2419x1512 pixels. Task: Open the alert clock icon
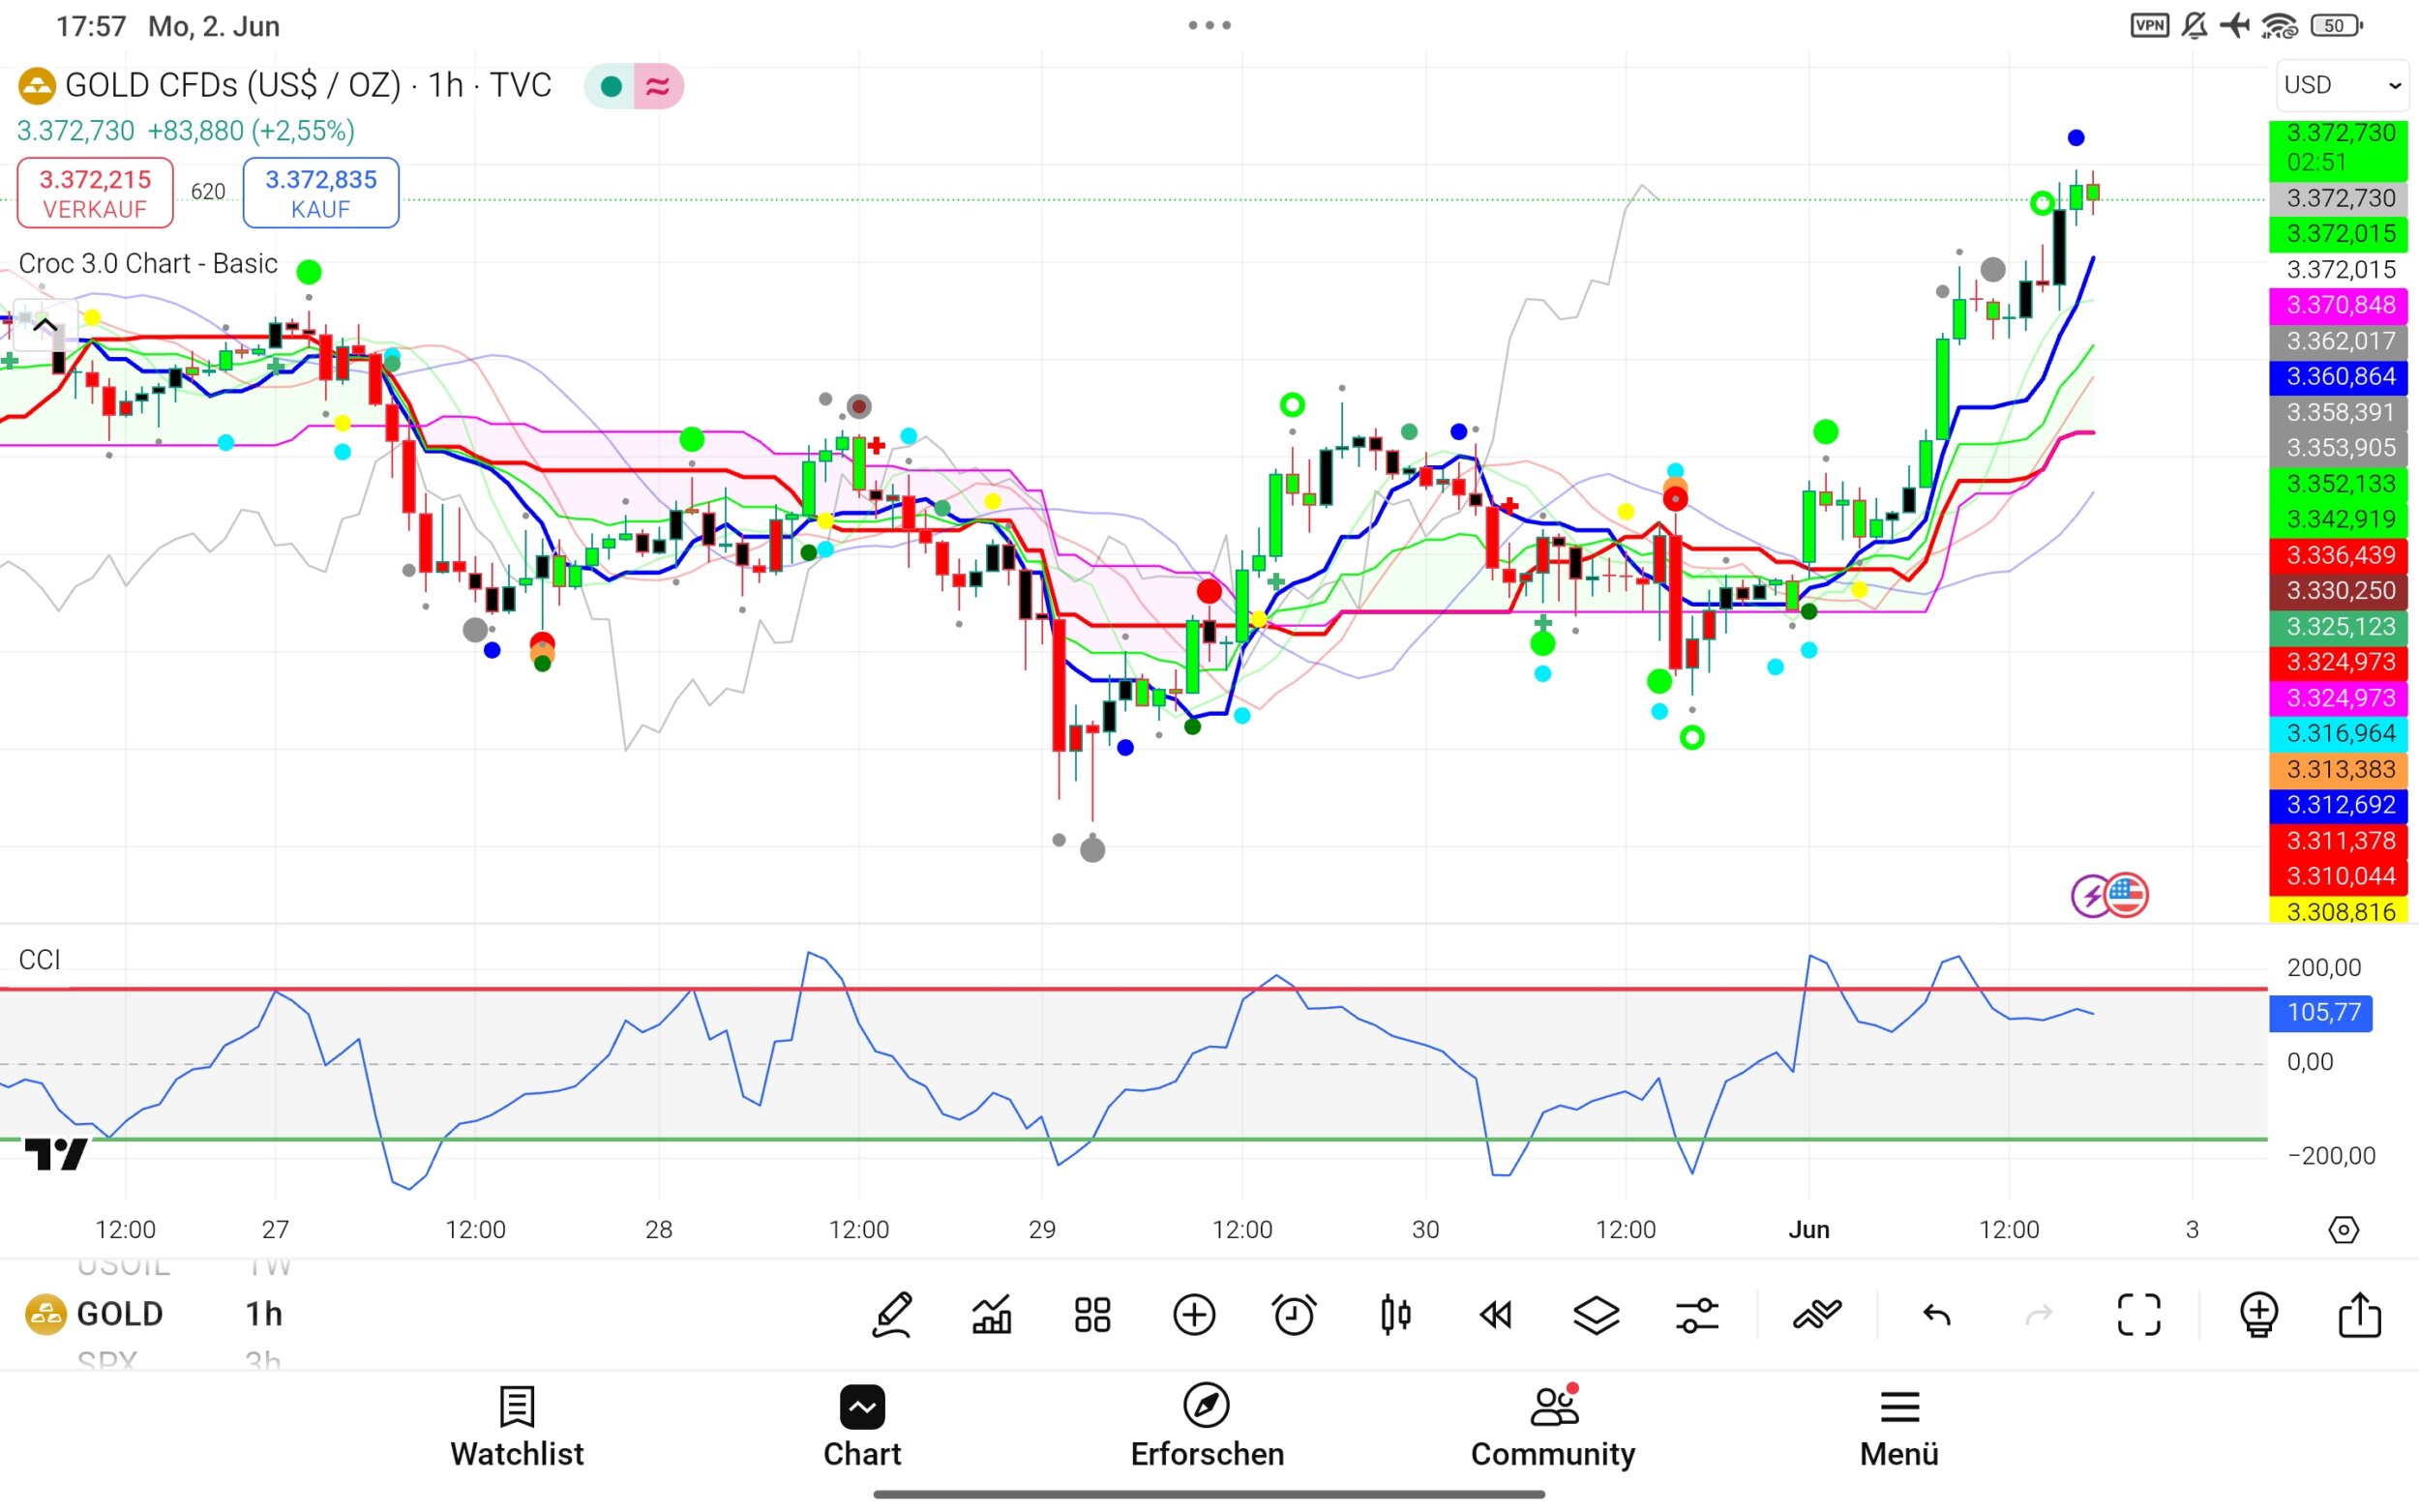click(x=1294, y=1314)
